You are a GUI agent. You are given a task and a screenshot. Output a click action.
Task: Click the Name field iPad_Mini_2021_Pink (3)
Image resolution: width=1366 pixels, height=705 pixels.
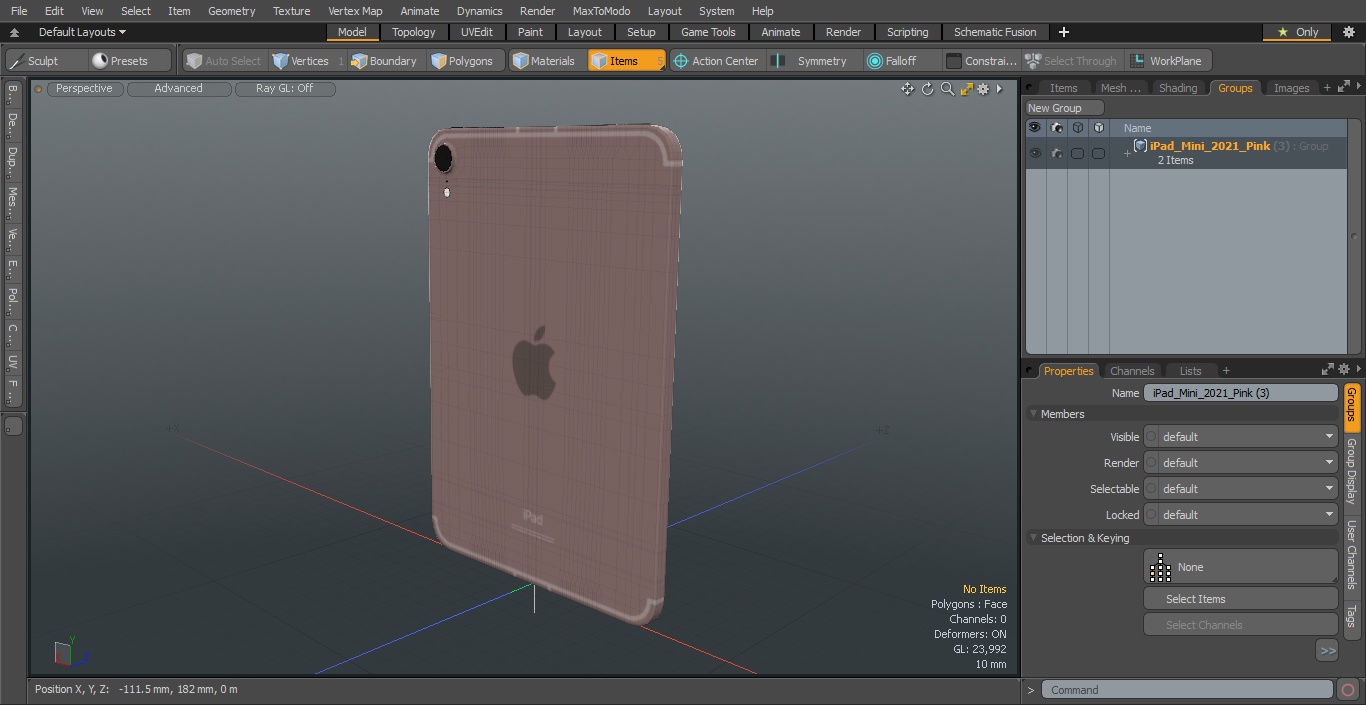1240,393
